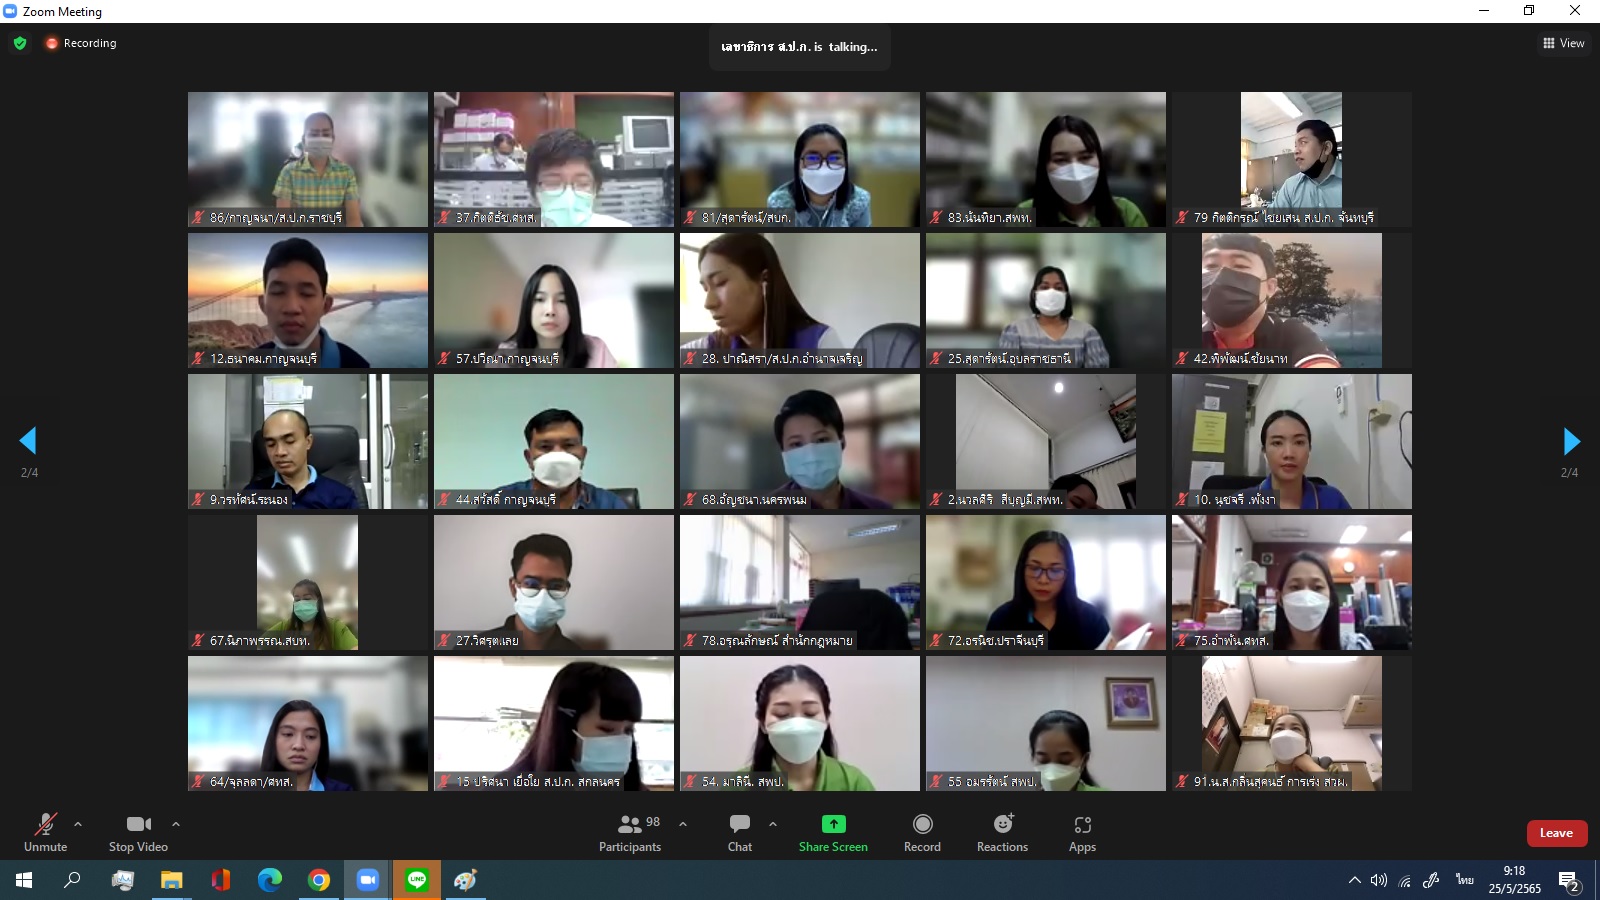
Task: Stop Video camera toggle
Action: click(138, 832)
